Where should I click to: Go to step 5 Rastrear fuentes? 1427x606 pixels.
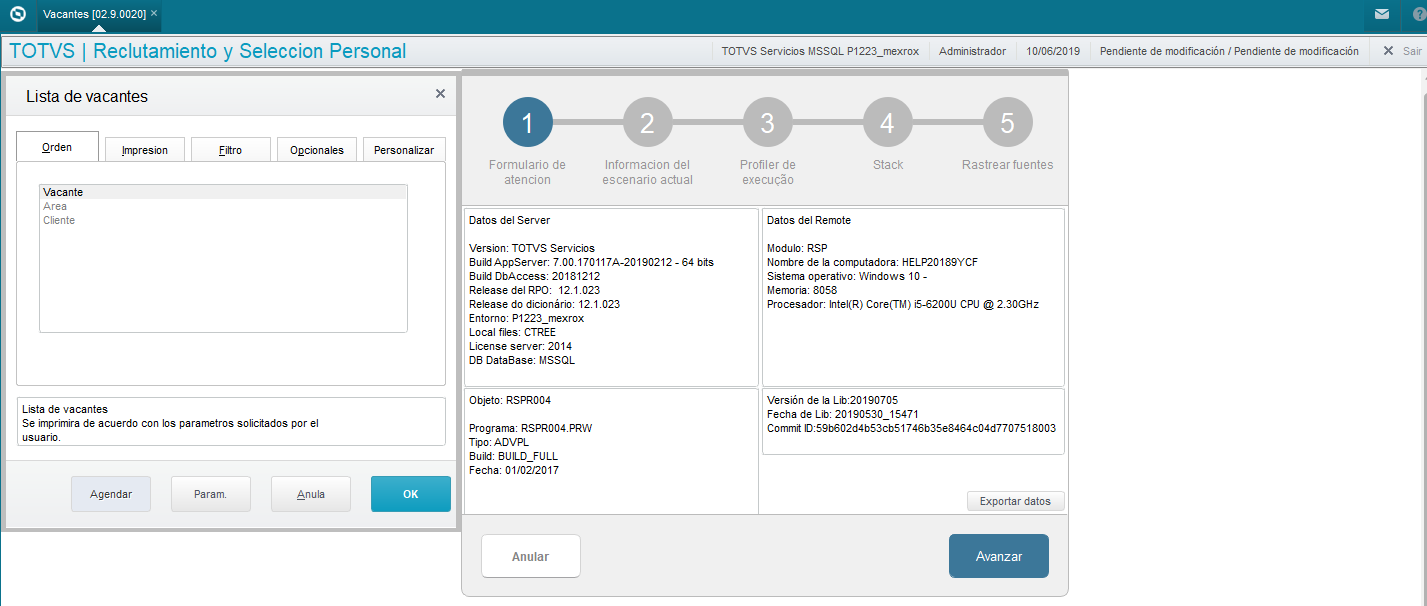(x=1008, y=123)
